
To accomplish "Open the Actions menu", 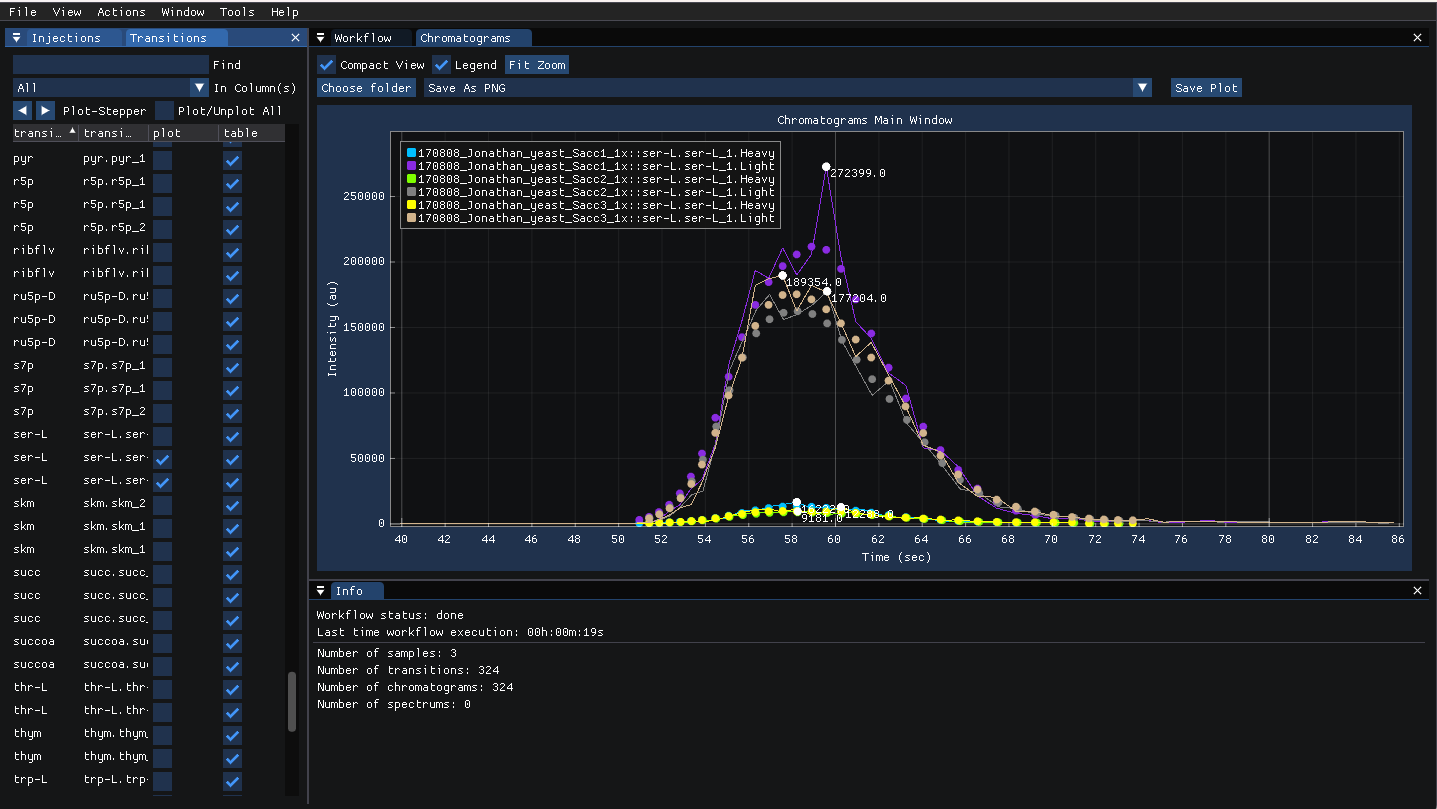I will tap(121, 12).
